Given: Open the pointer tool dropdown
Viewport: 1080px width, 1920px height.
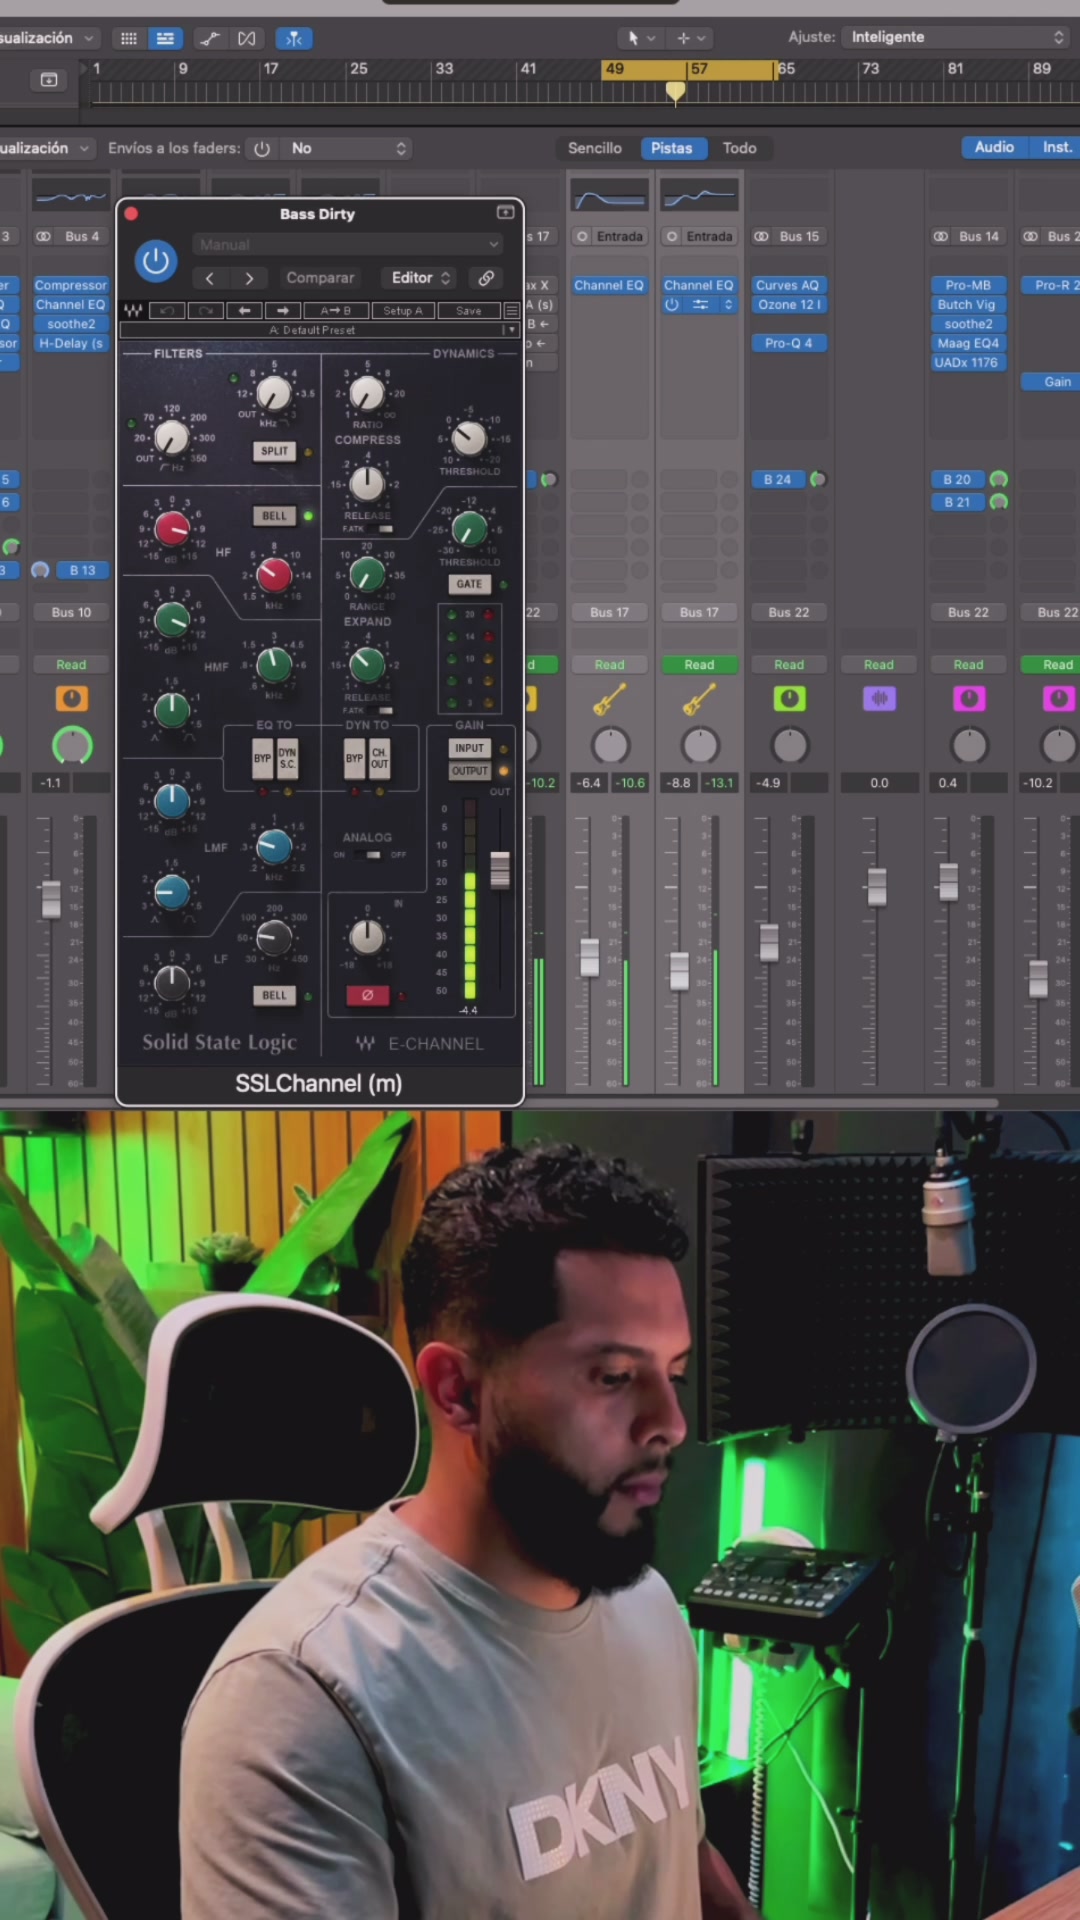Looking at the screenshot, I should coord(640,38).
